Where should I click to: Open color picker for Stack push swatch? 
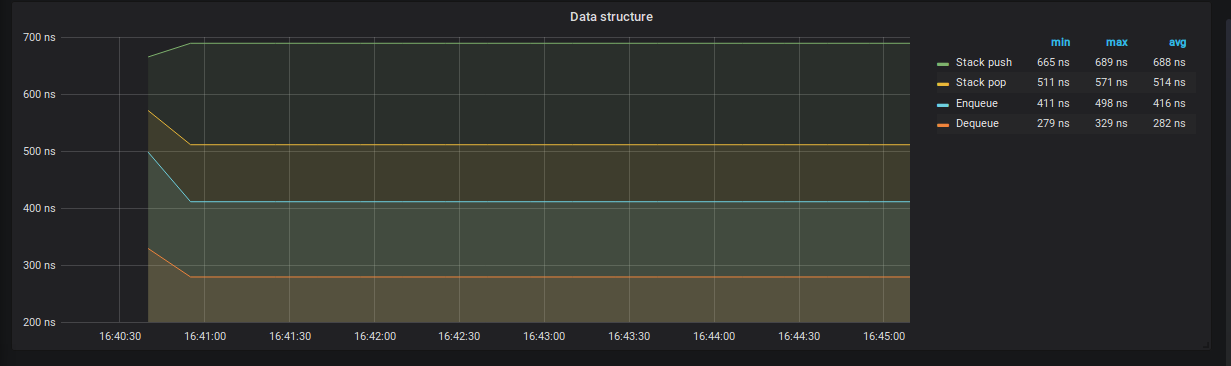point(942,64)
